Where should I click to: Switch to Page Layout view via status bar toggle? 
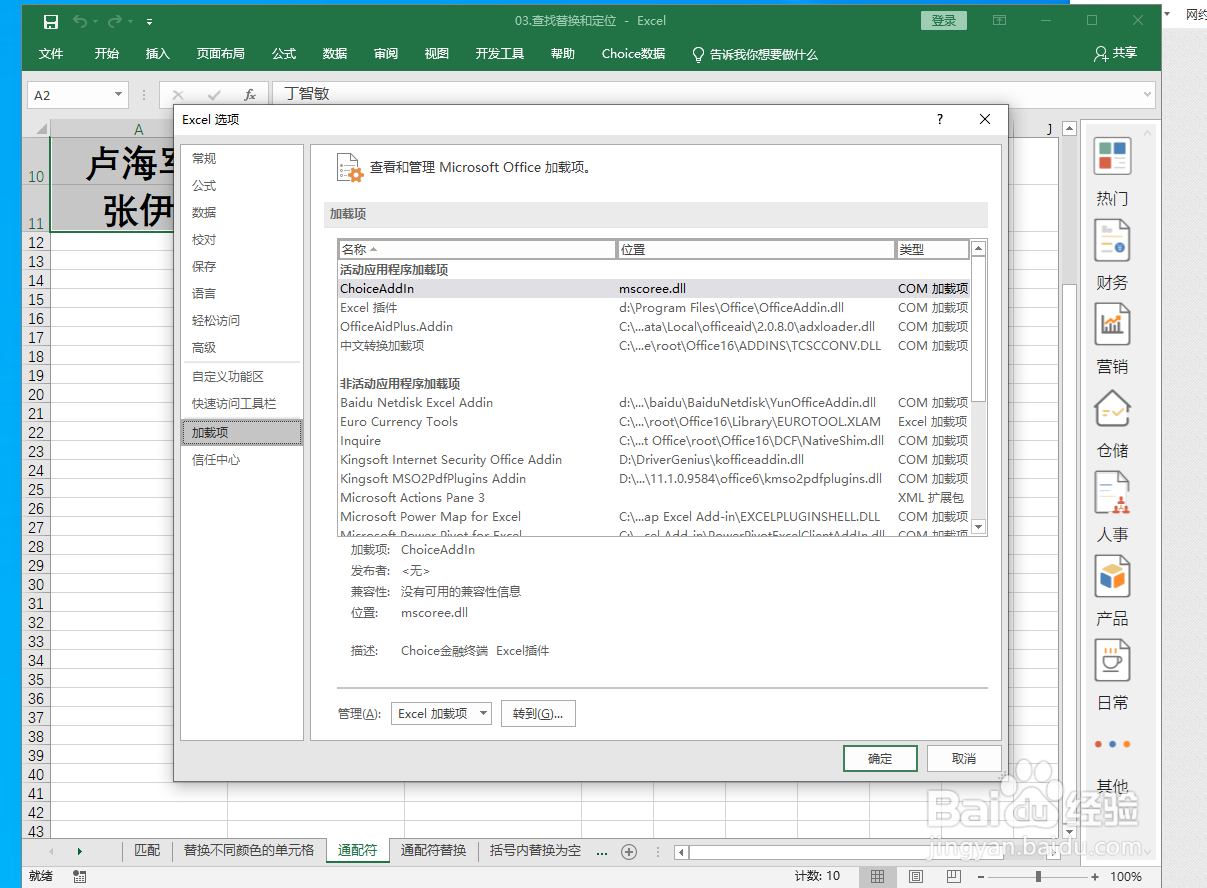915,875
